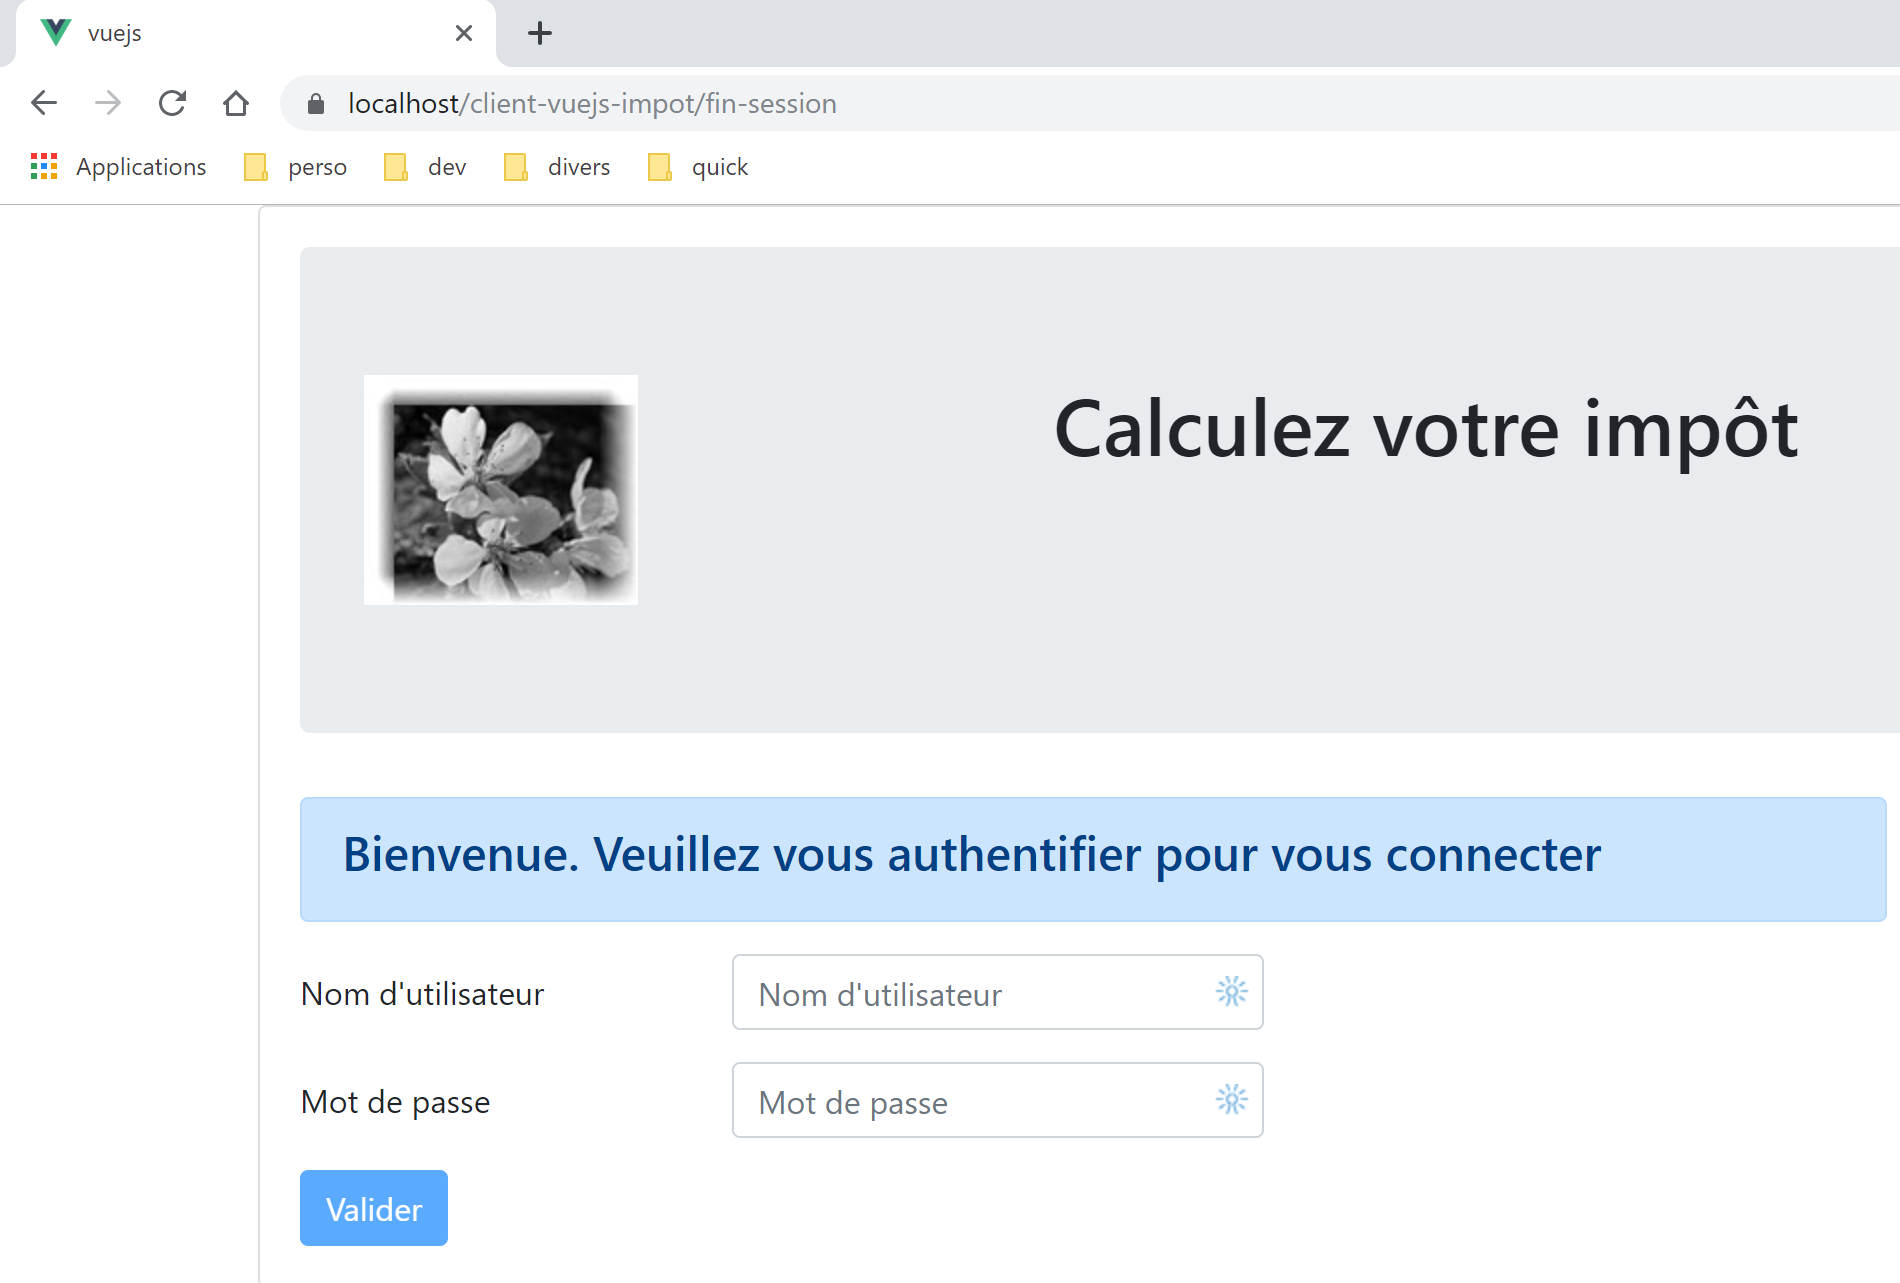Click the flower logo image
Screen dimensions: 1900x1283
[501, 490]
